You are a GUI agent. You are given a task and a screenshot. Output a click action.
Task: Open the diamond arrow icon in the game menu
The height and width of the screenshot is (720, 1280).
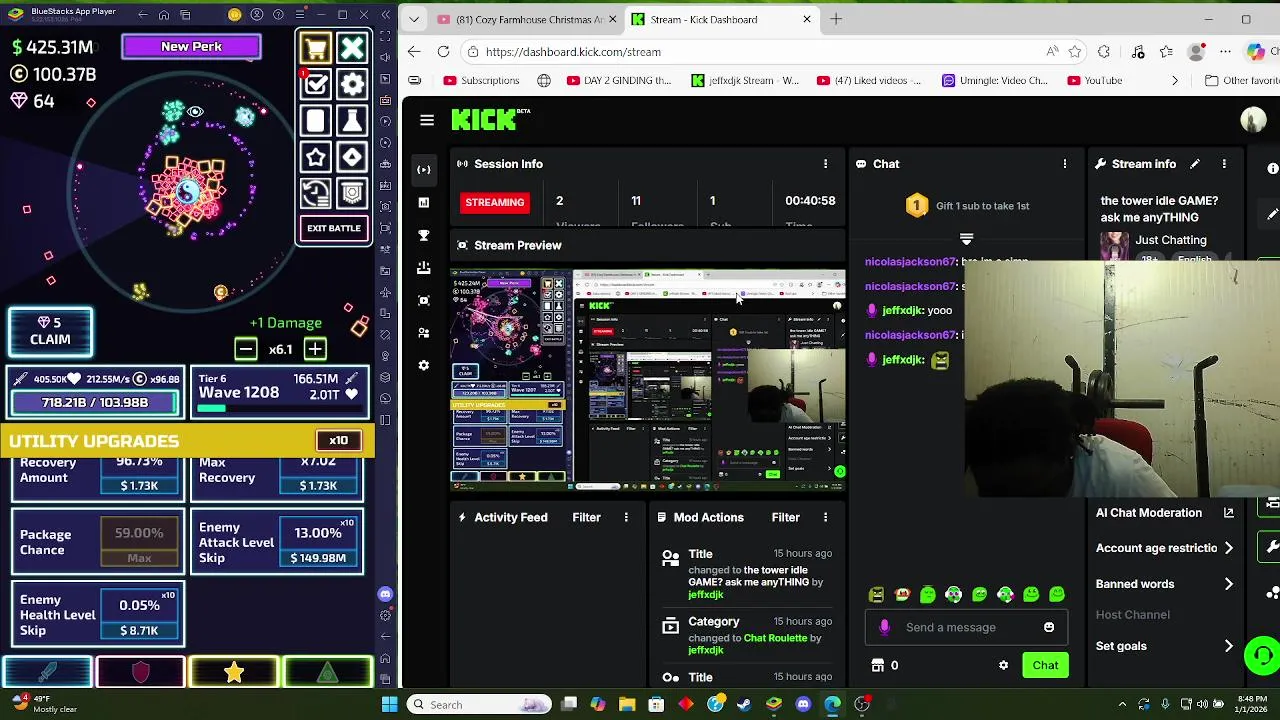352,157
